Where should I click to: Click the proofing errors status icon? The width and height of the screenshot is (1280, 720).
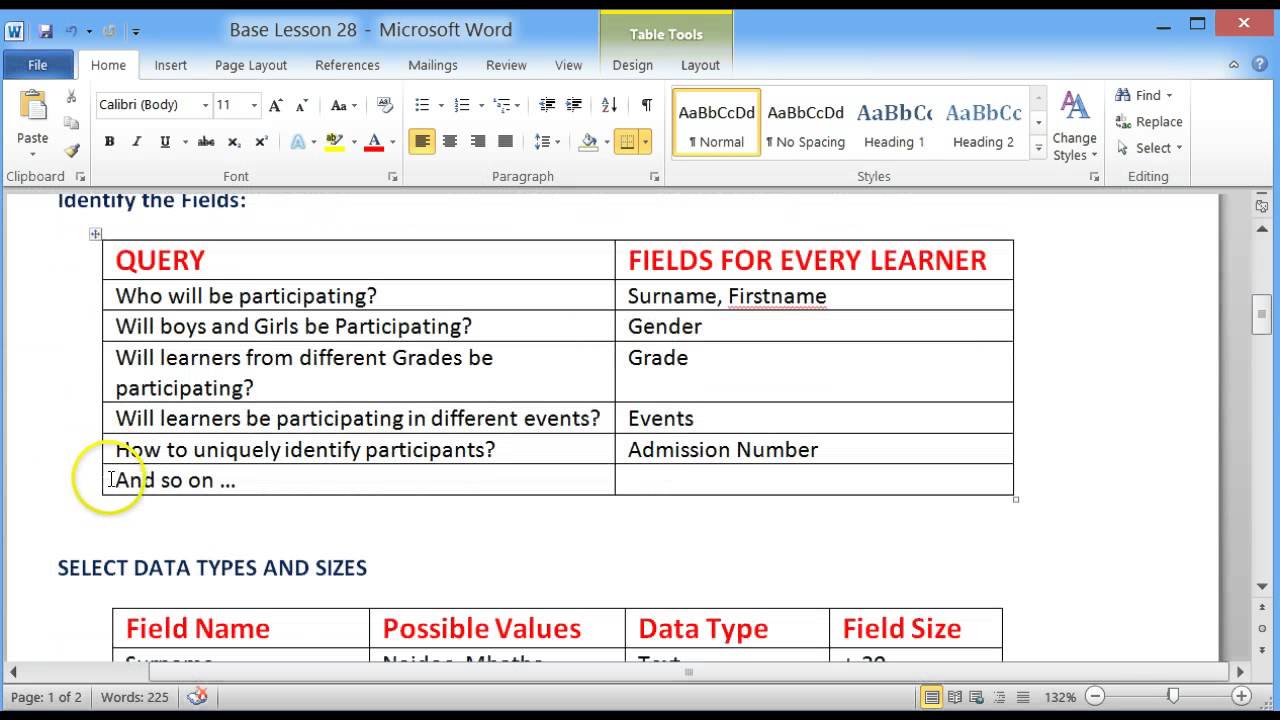(198, 696)
